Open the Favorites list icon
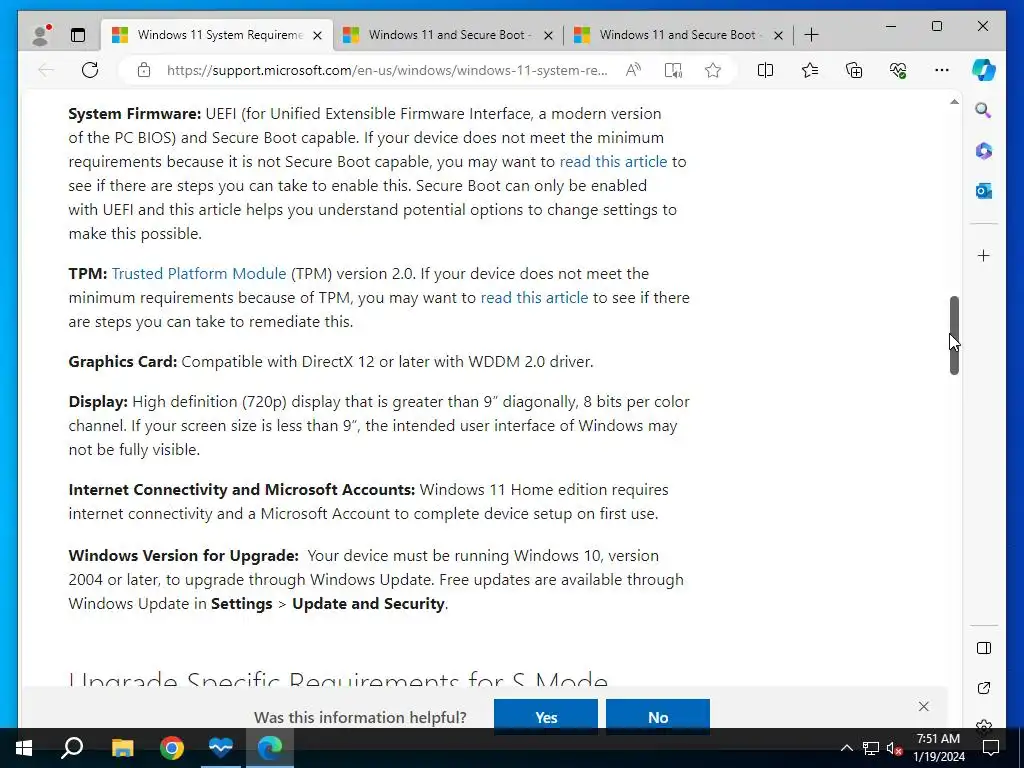The width and height of the screenshot is (1024, 768). tap(810, 70)
